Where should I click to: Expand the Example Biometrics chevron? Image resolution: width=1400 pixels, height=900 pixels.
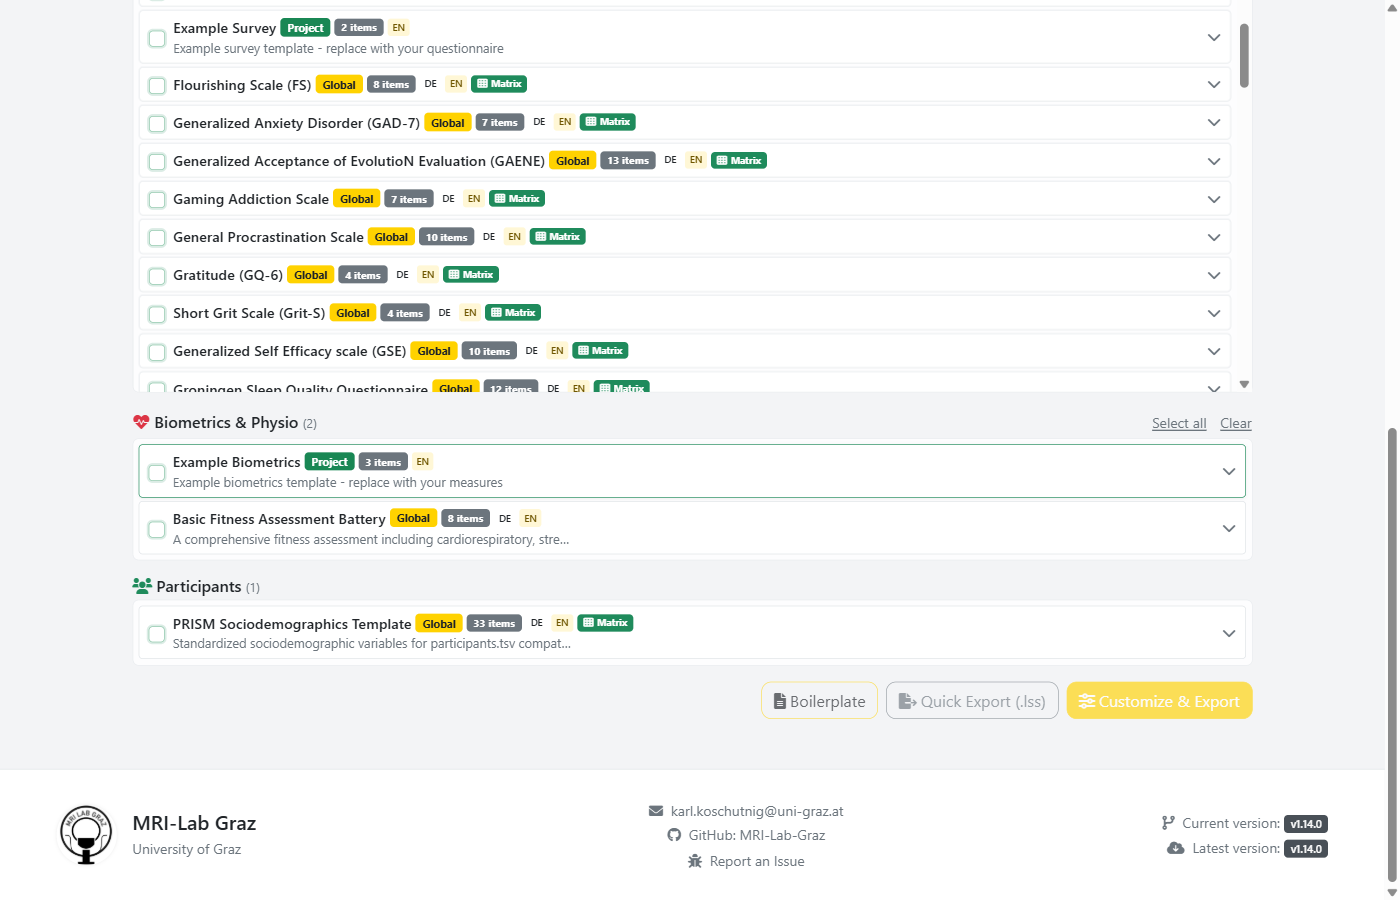1229,471
